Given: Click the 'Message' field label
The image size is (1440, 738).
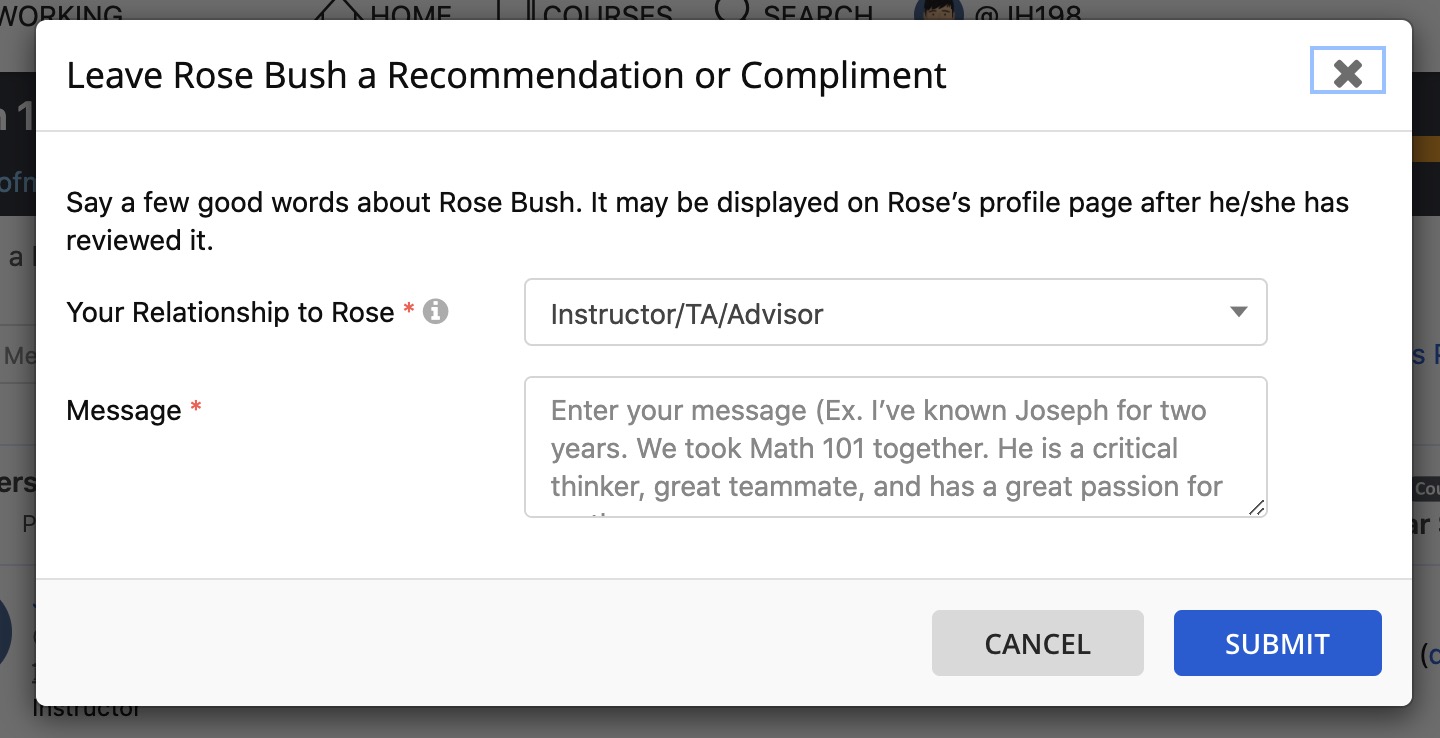Looking at the screenshot, I should point(124,411).
